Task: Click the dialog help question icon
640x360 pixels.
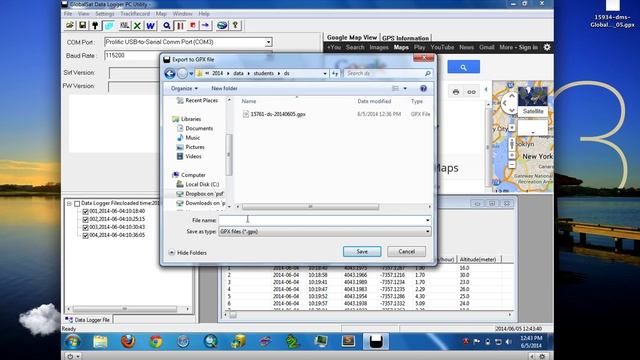Action: click(x=423, y=88)
